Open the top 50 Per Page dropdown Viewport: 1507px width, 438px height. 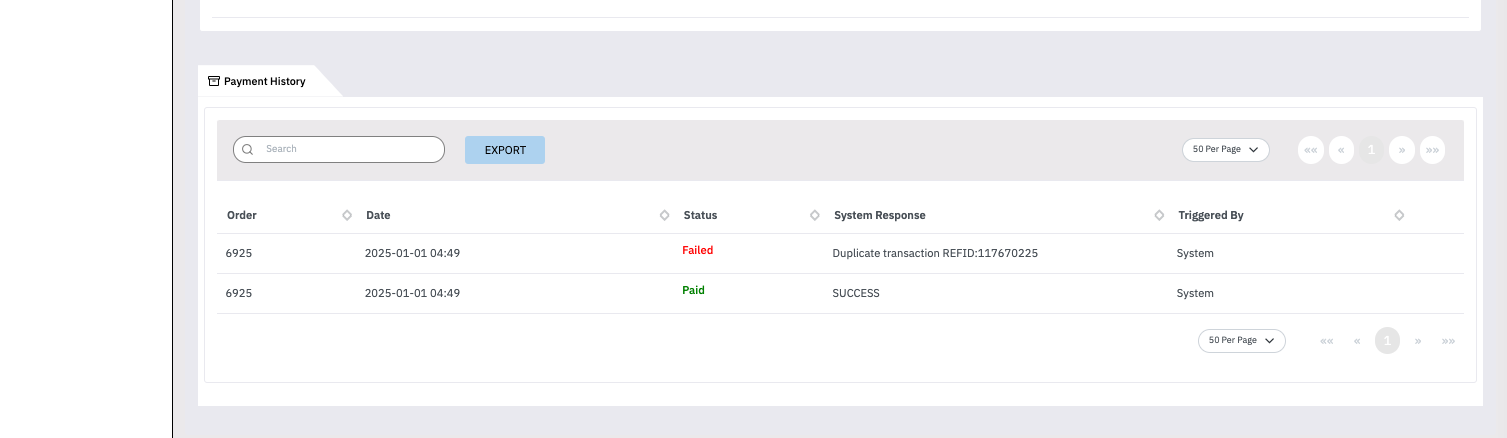click(x=1225, y=149)
